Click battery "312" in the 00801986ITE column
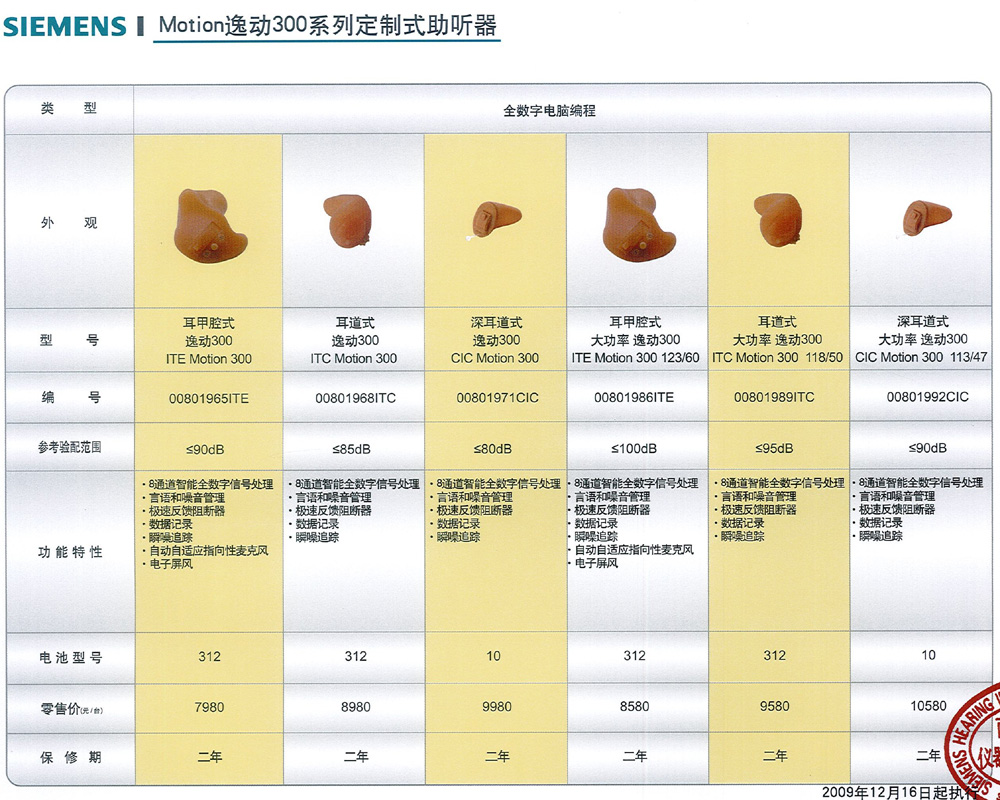The image size is (1000, 800). click(x=635, y=656)
